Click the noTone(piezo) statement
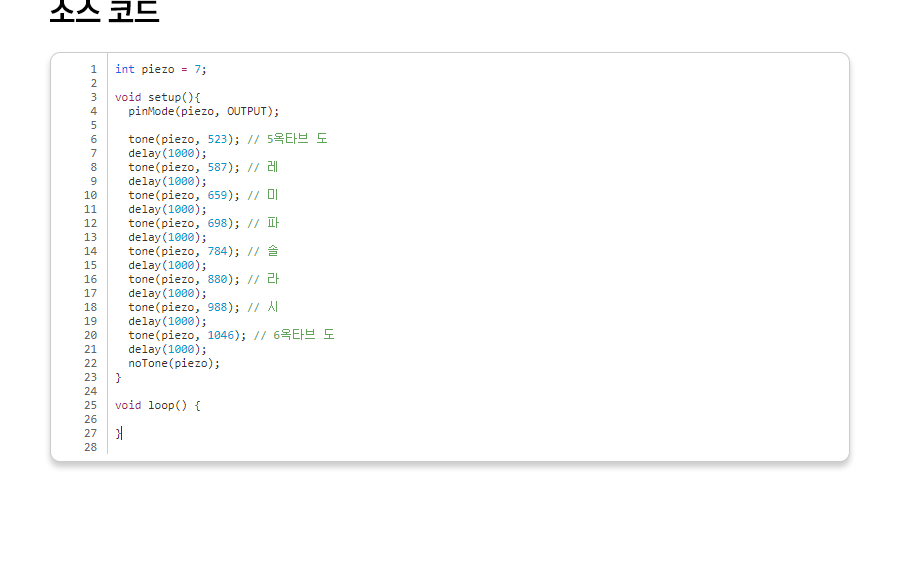This screenshot has width=900, height=561. click(173, 363)
